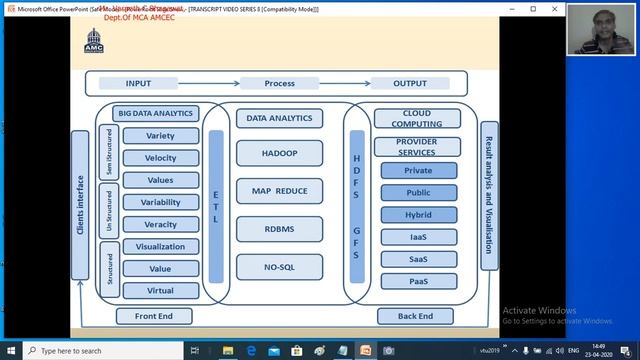The width and height of the screenshot is (640, 360).
Task: Click the SaaS box
Action: coord(419,259)
